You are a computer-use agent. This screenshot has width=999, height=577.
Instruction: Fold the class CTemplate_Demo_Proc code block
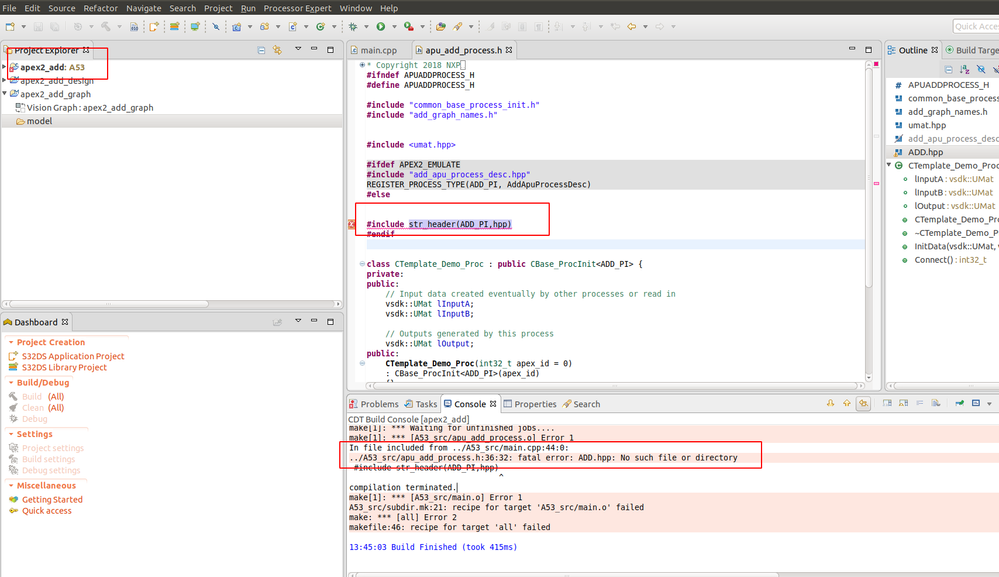[362, 264]
